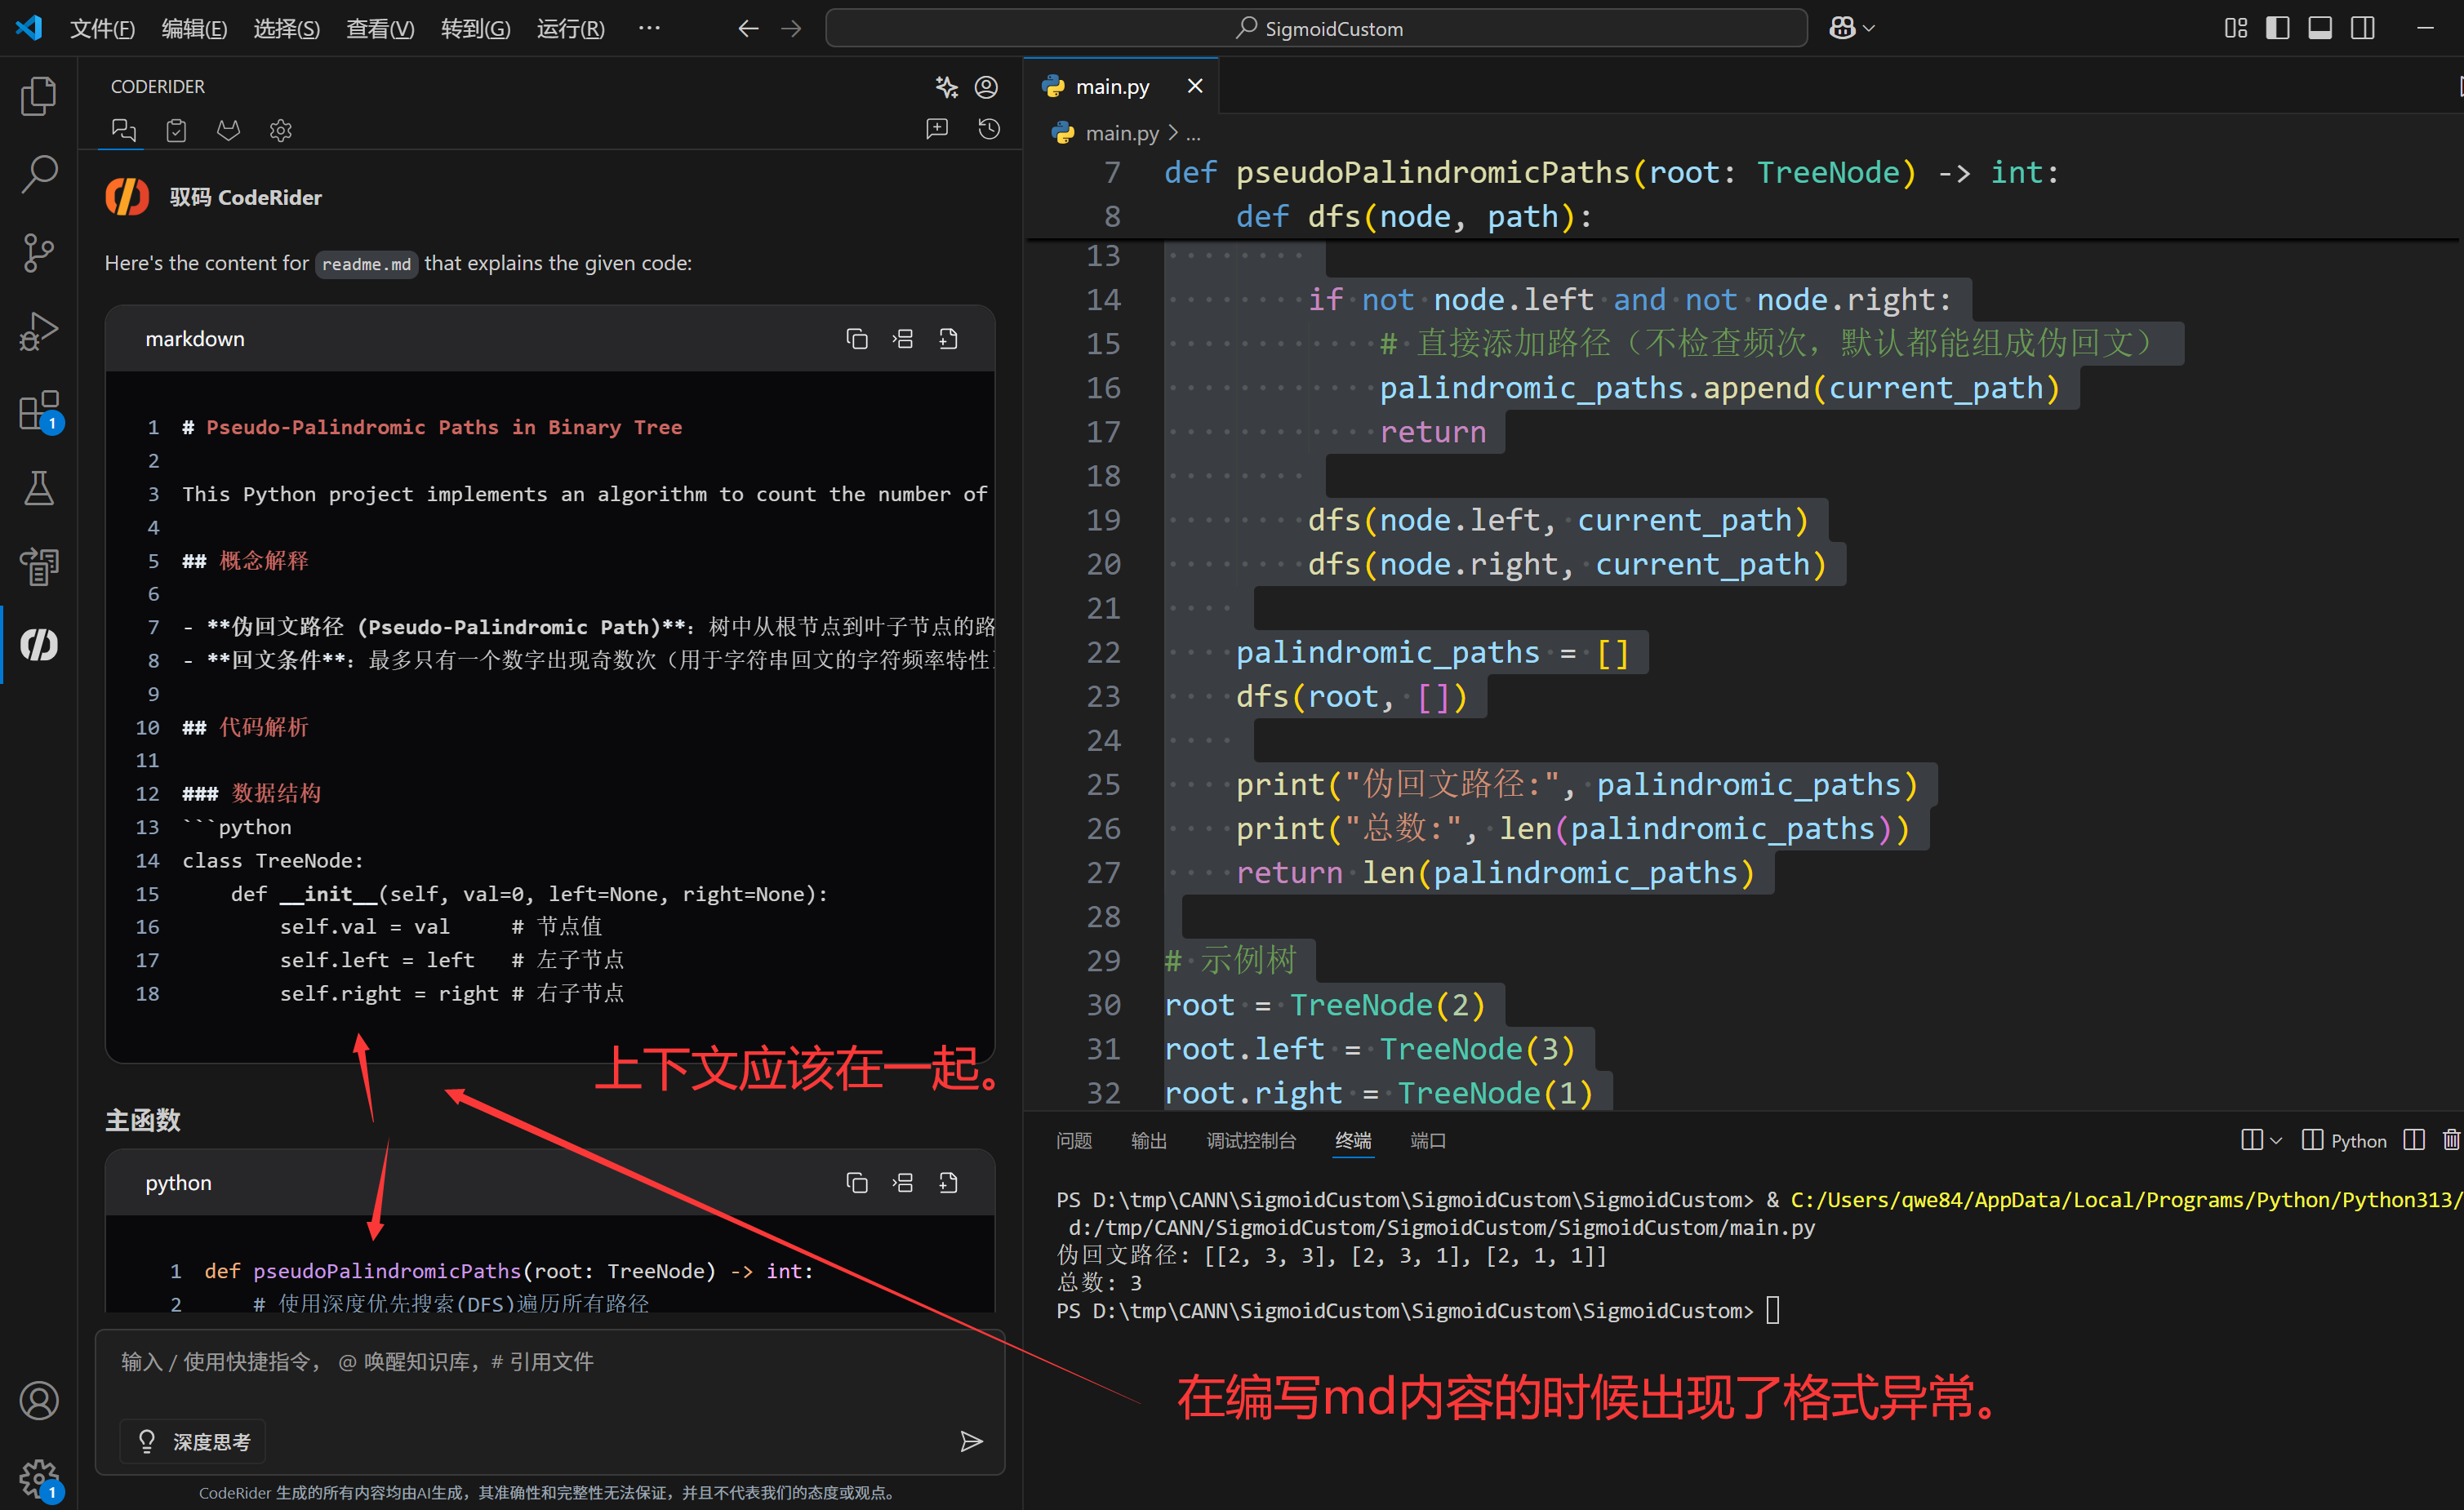Expand the overflow menu ellipsis
The height and width of the screenshot is (1510, 2464).
(x=649, y=28)
